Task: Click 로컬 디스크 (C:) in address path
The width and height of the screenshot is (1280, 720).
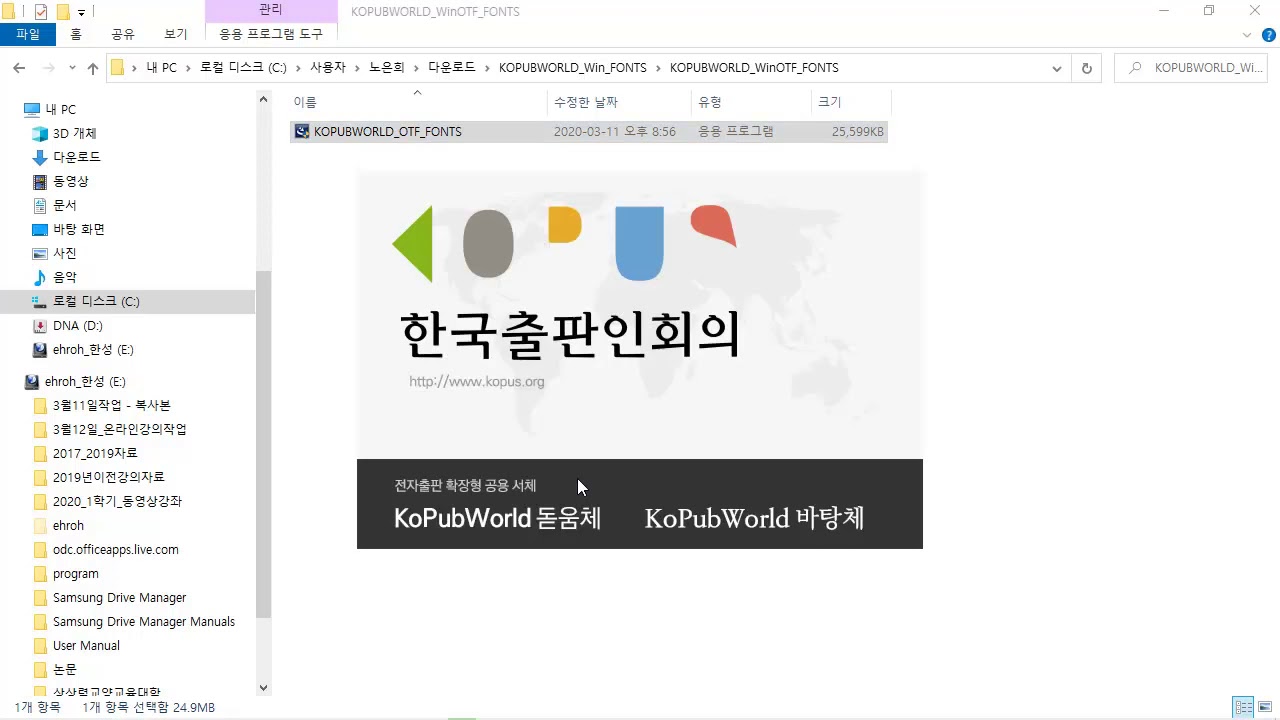Action: point(243,68)
